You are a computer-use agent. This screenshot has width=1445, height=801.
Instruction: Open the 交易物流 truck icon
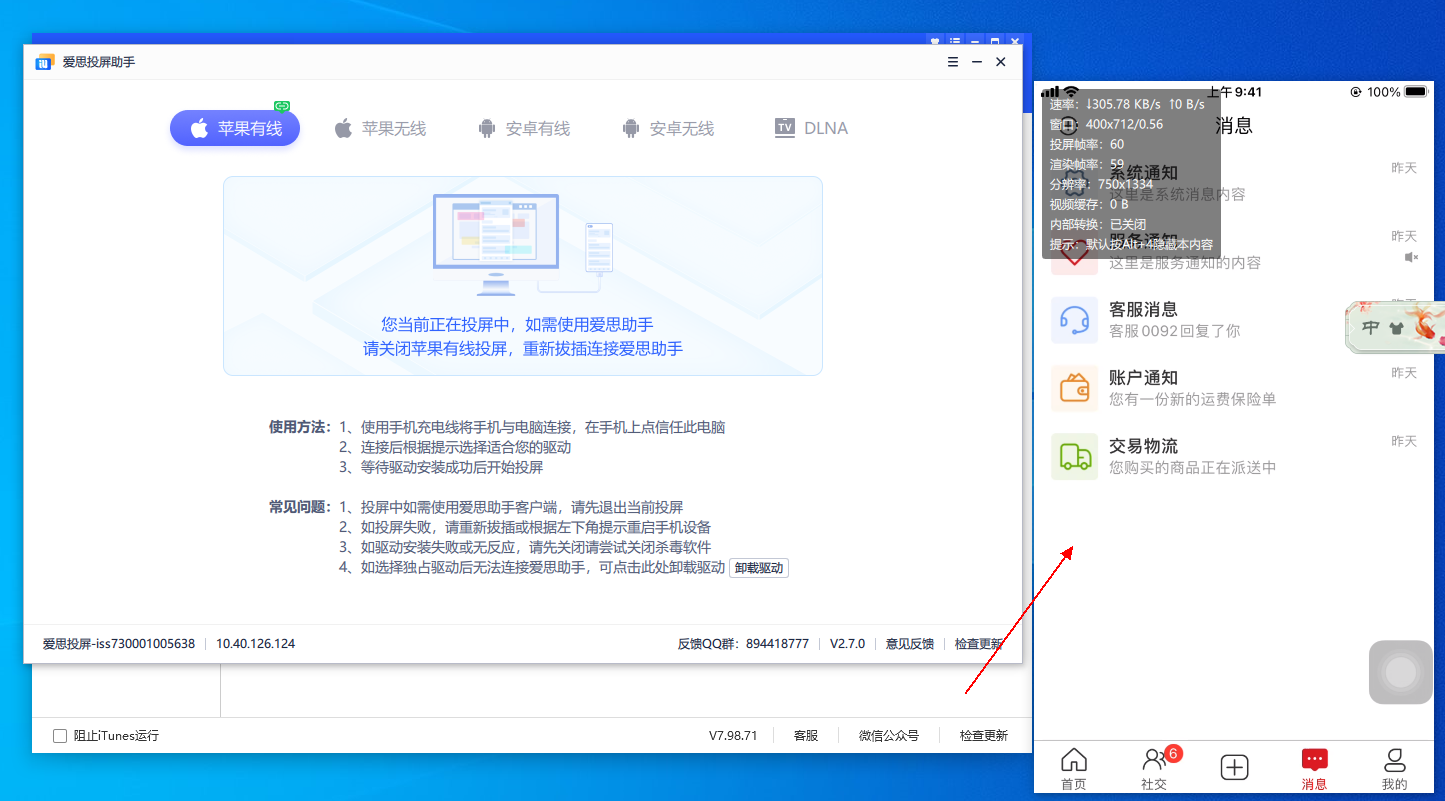[x=1075, y=456]
